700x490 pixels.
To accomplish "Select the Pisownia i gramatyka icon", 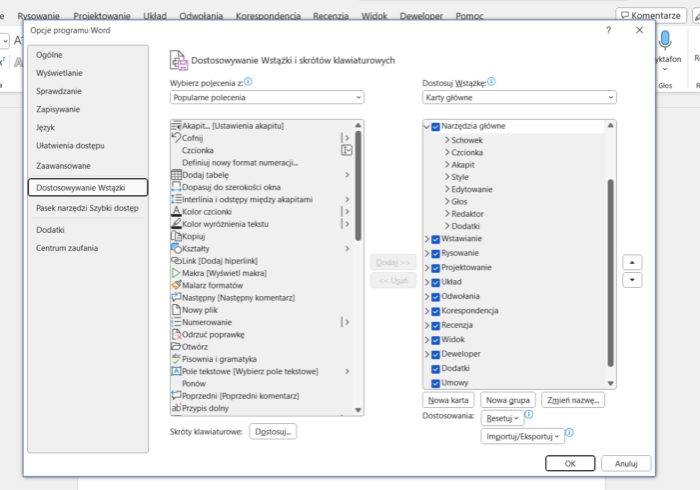I will [x=176, y=359].
